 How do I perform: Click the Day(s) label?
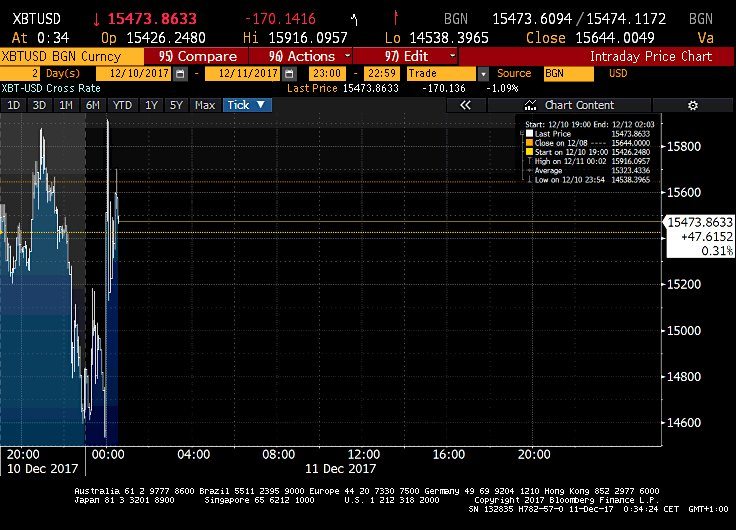tap(63, 74)
